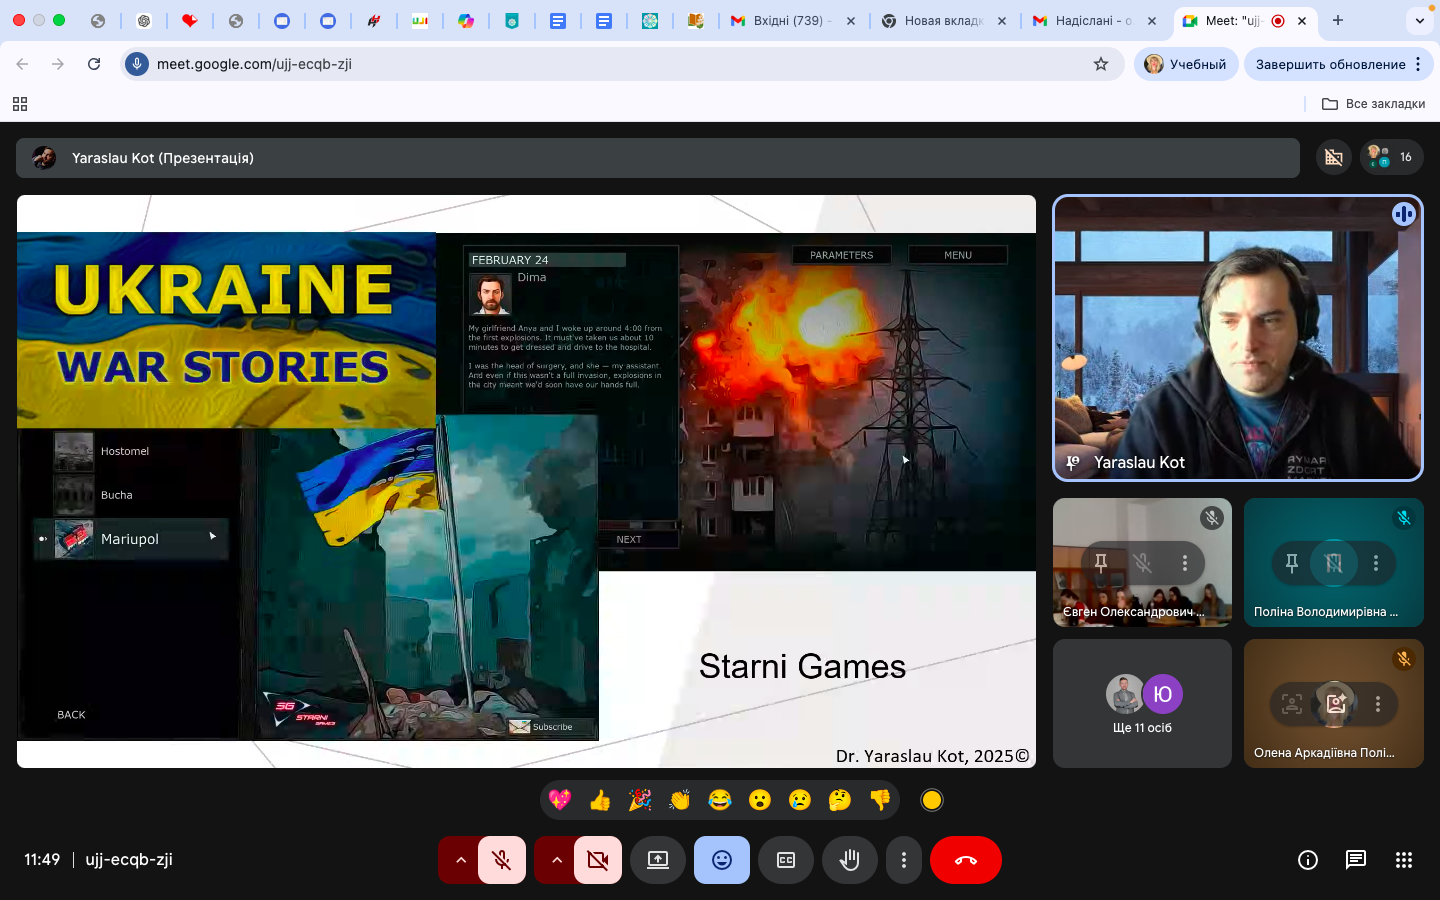Open the activities grid icon
Viewport: 1440px width, 900px height.
coord(1404,860)
